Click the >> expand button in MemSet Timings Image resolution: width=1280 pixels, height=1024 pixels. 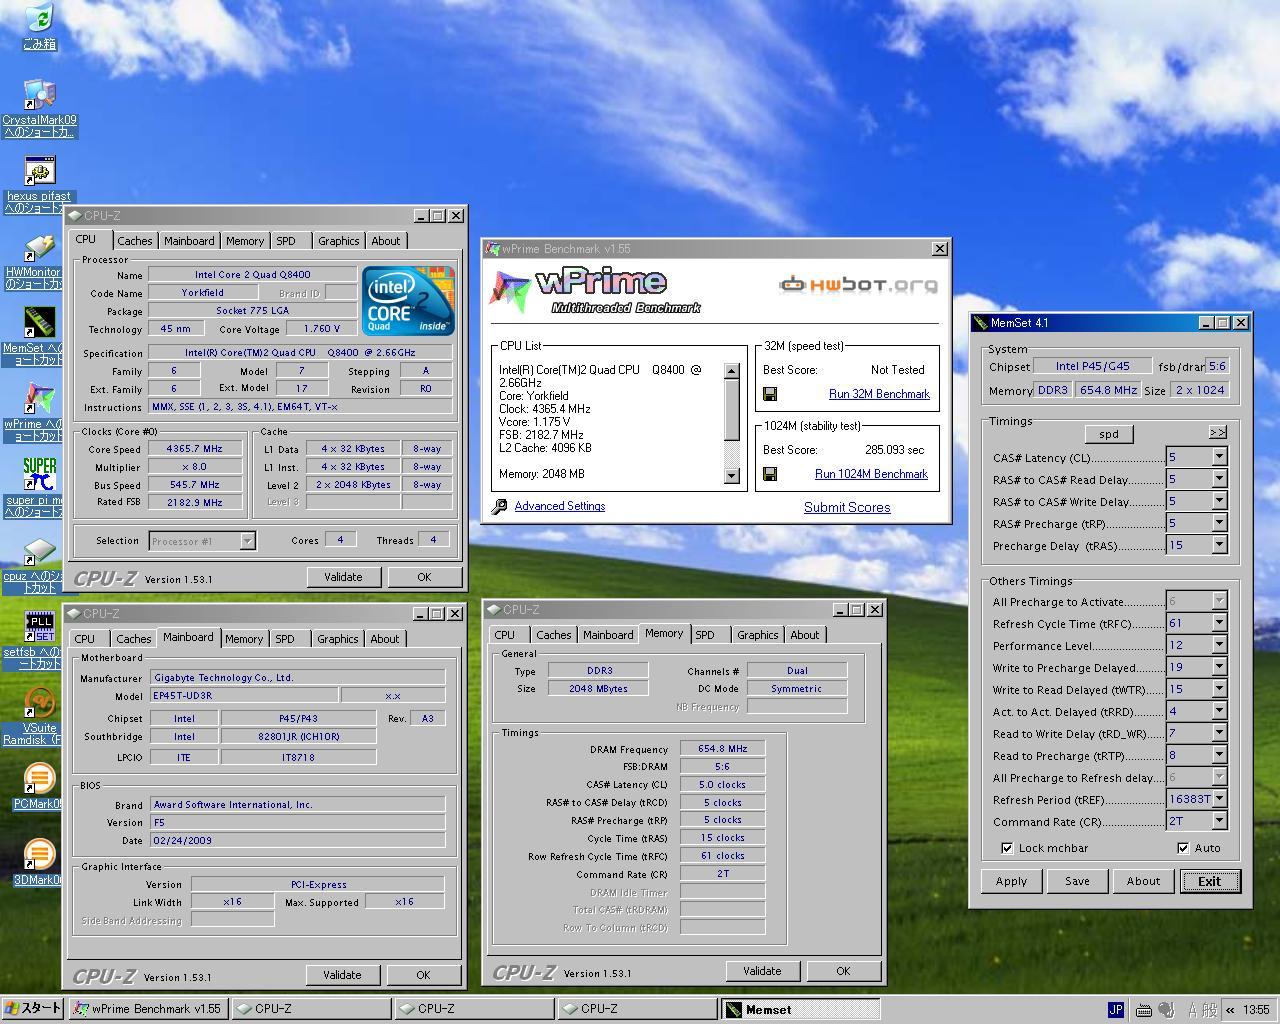[x=1217, y=433]
